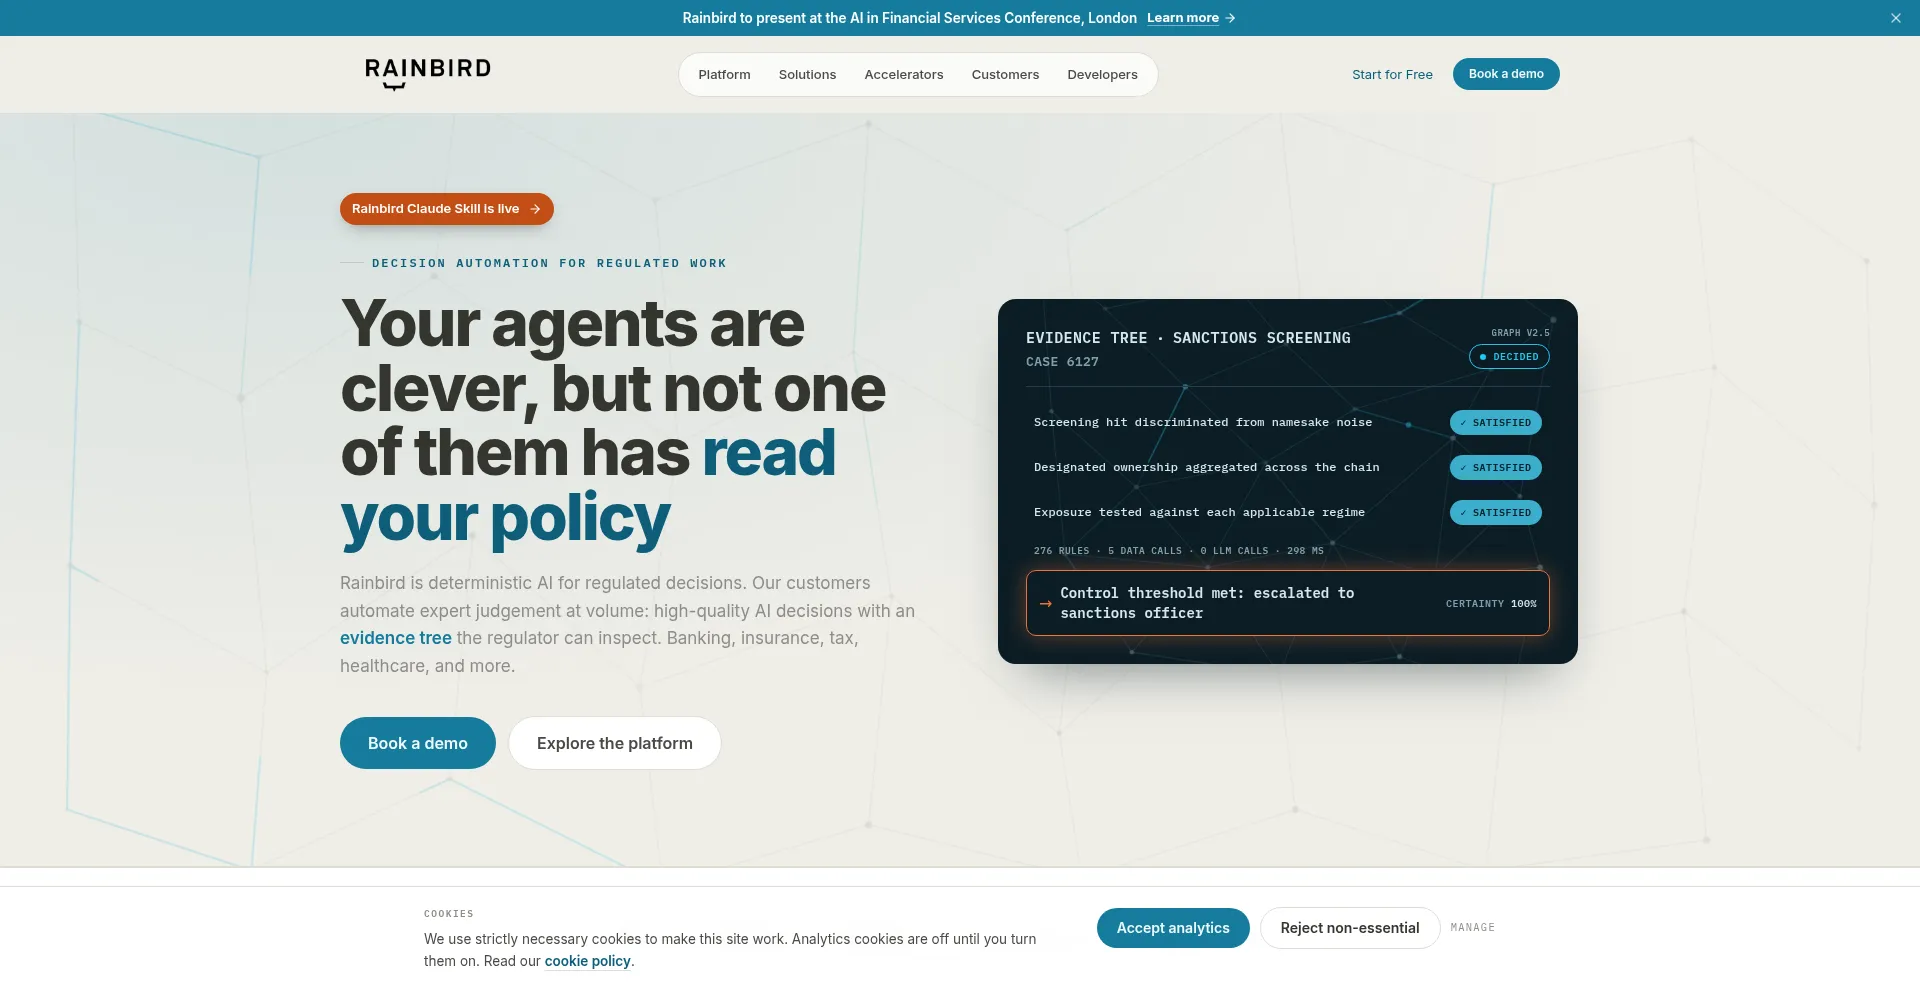This screenshot has height=993, width=1920.
Task: Open the Learn more conference link
Action: 1191,18
